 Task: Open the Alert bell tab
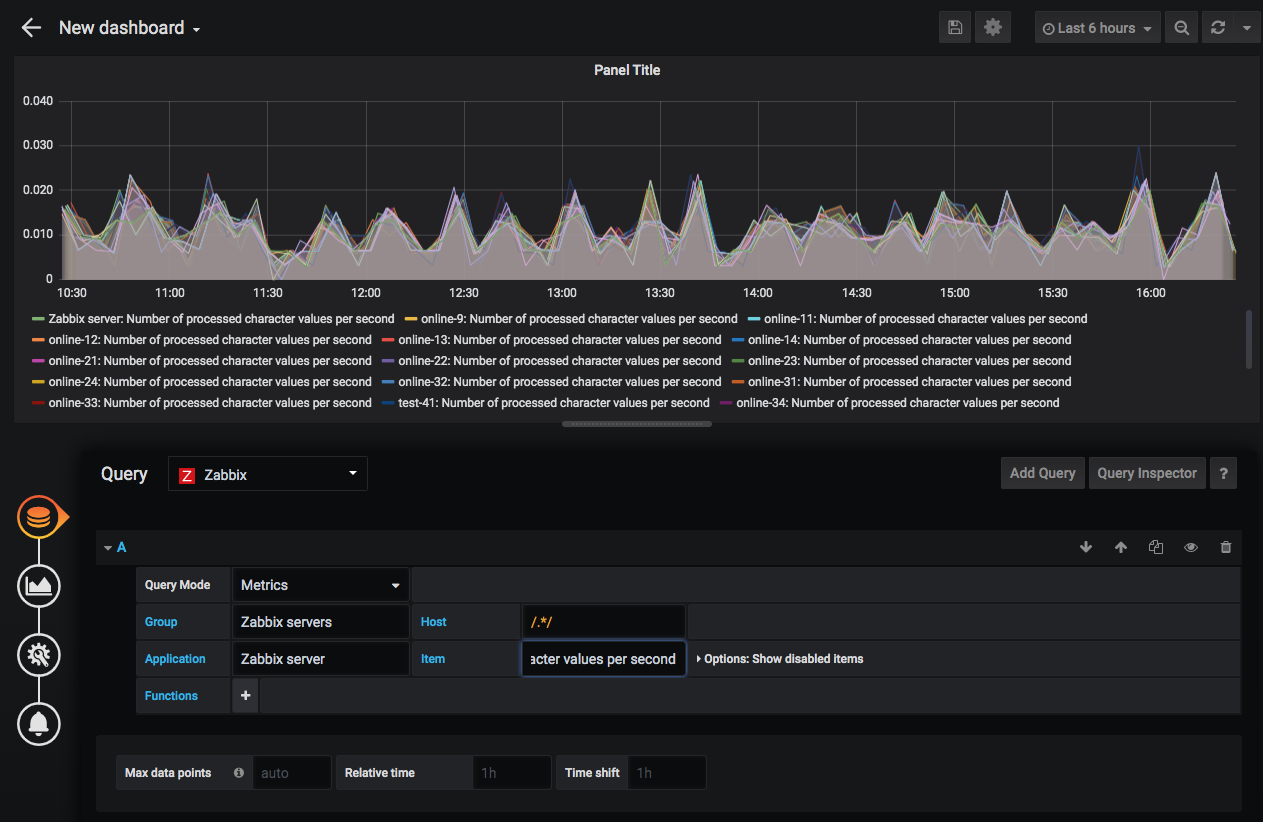coord(39,723)
